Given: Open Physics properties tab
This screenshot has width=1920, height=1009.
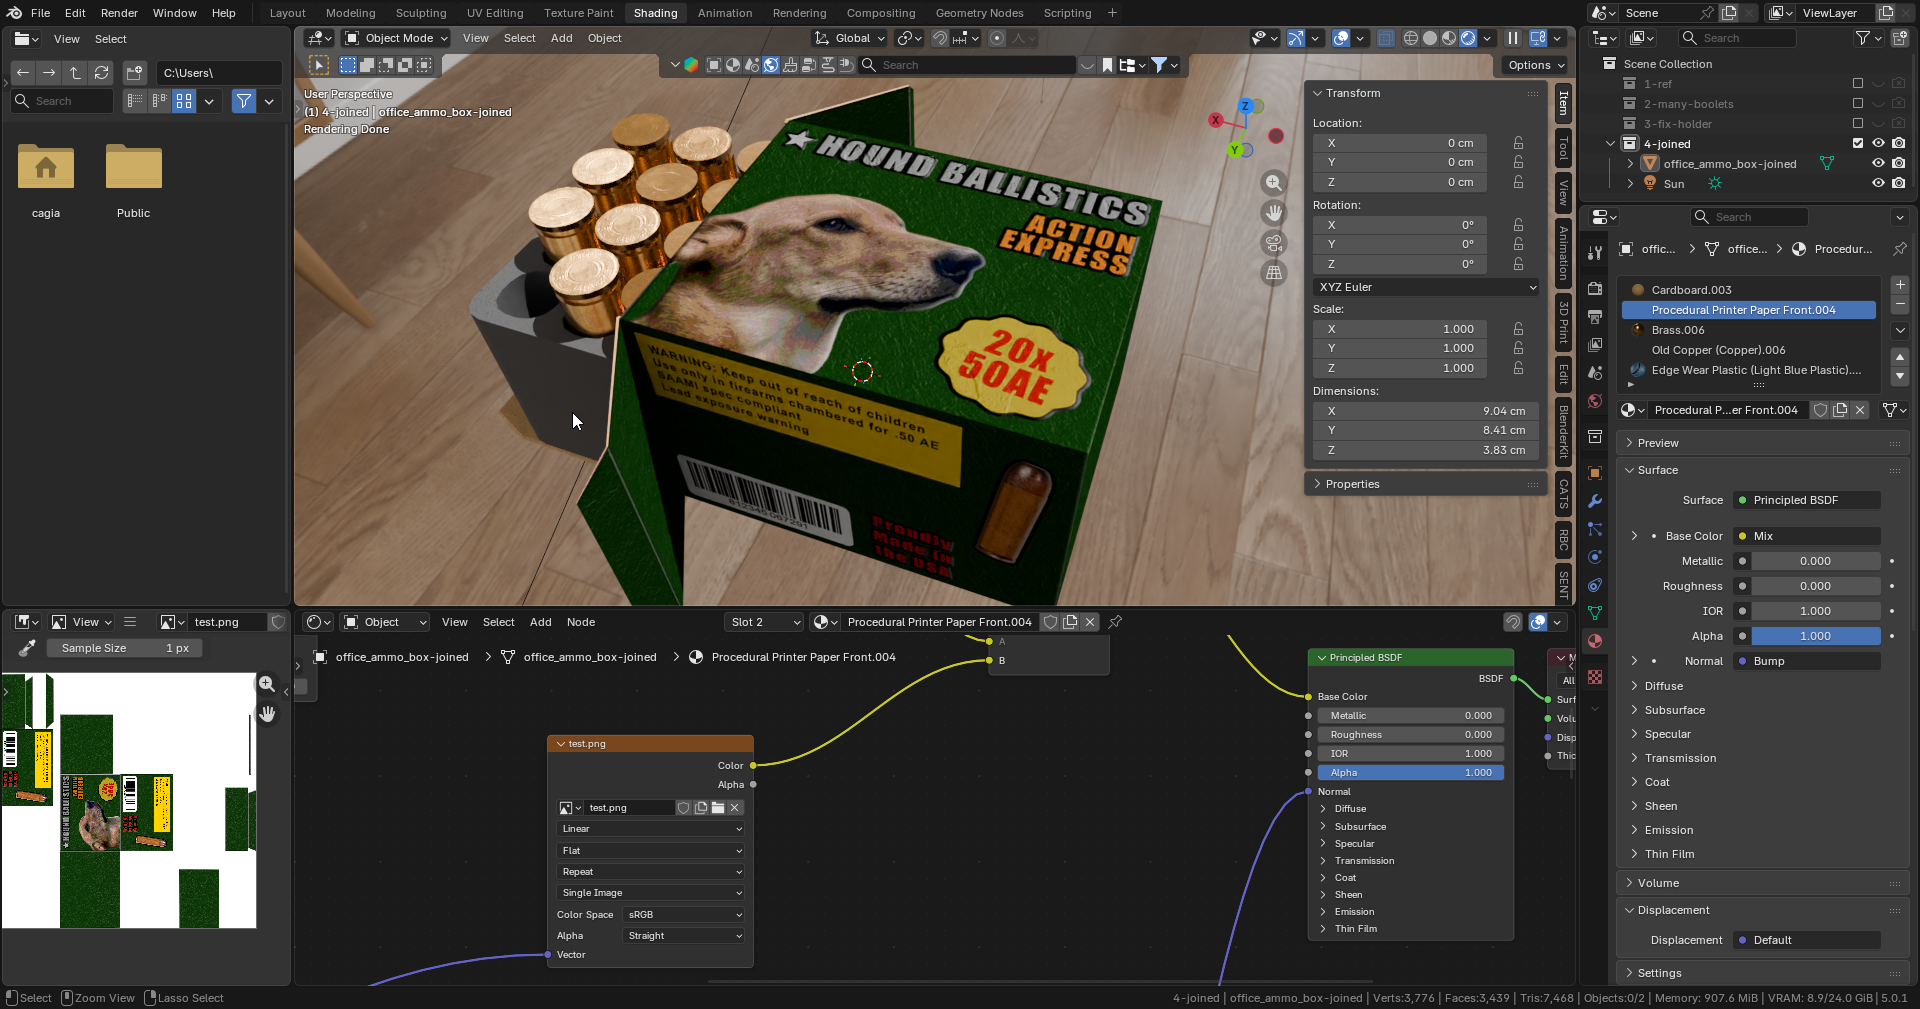Looking at the screenshot, I should point(1595,557).
